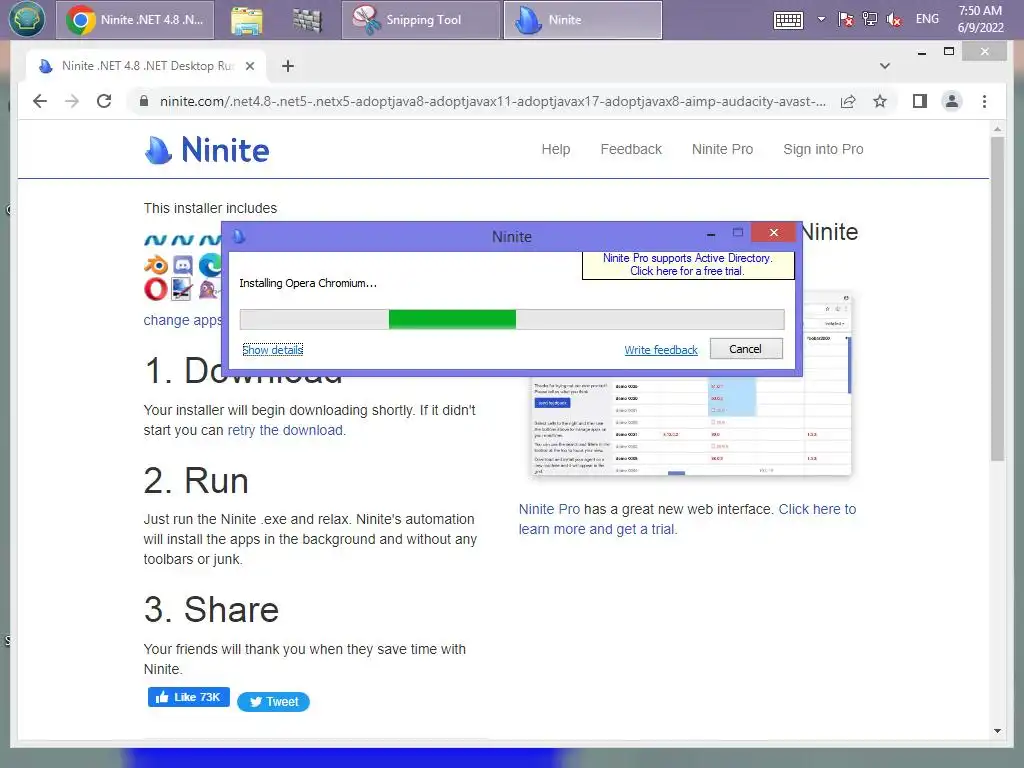
Task: Open the firewall brick wall taskbar icon
Action: 307,20
